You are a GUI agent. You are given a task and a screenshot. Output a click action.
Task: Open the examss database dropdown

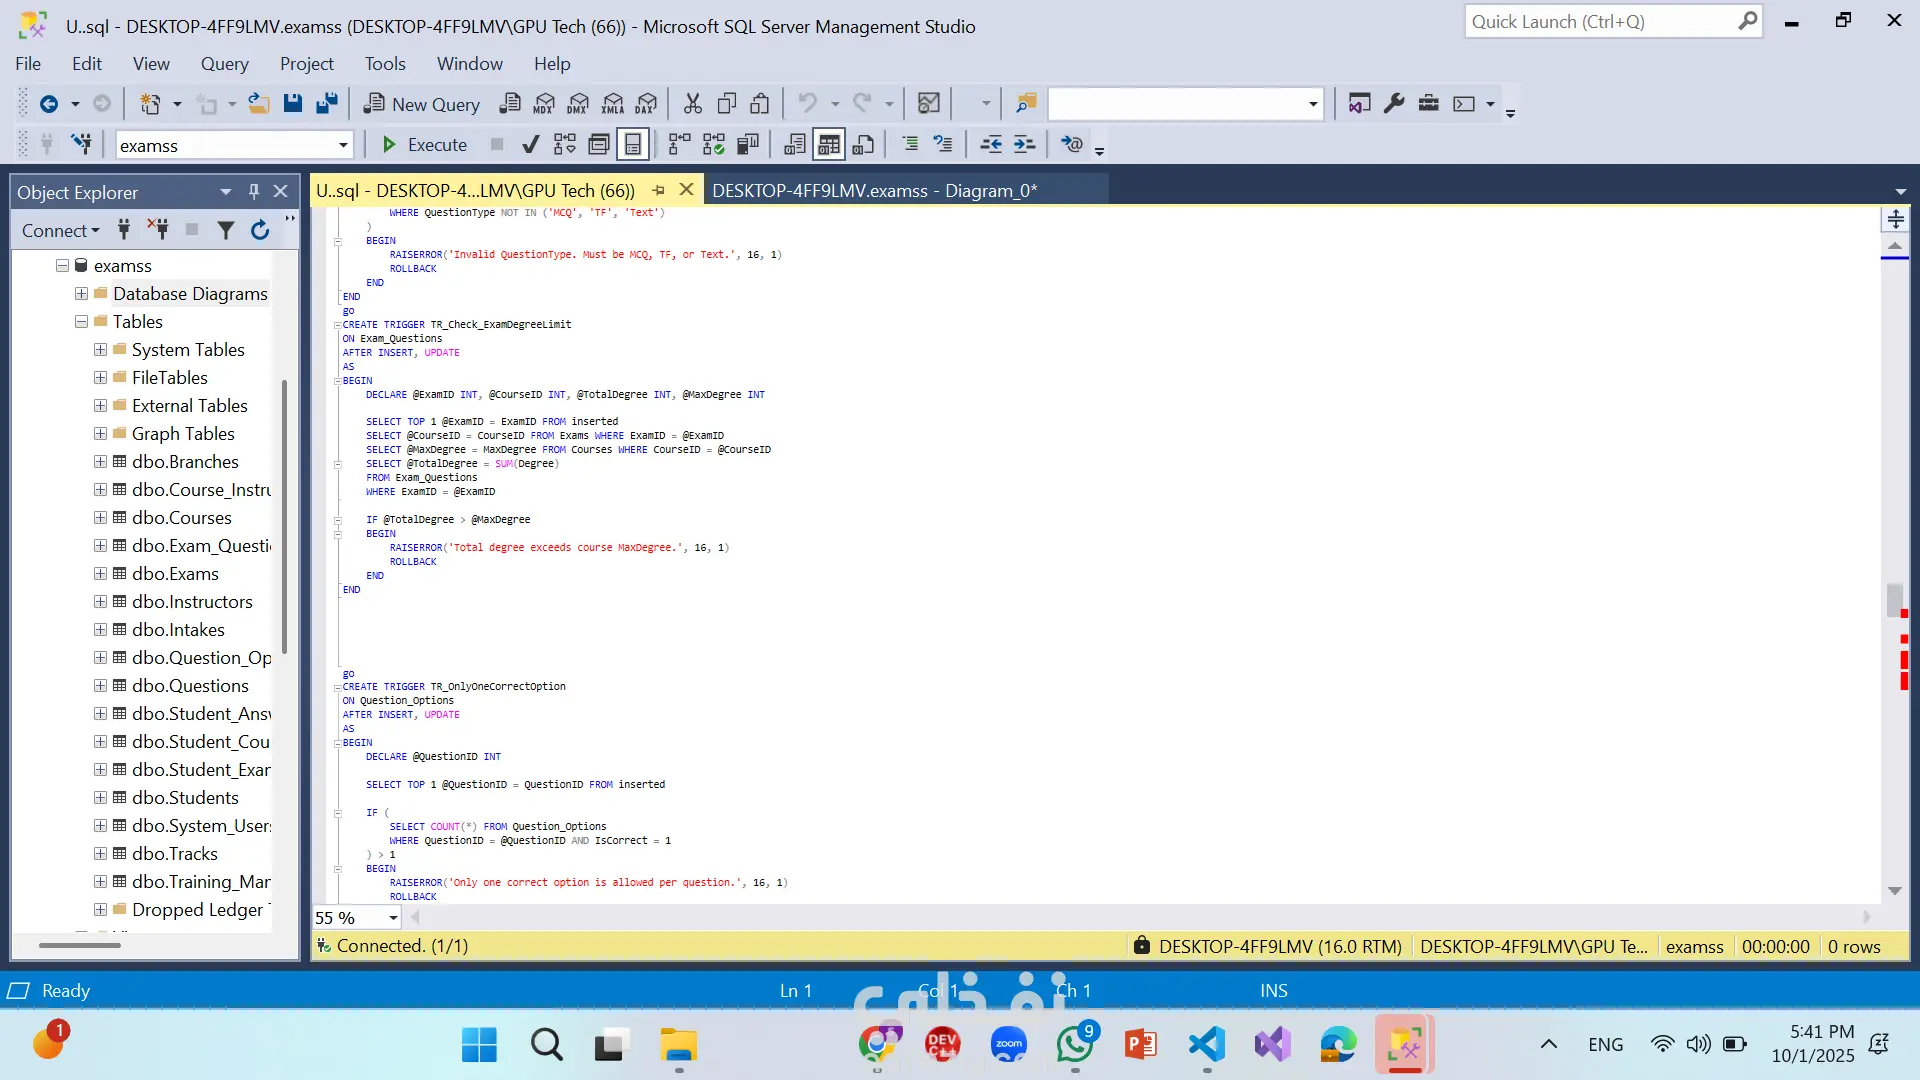coord(343,146)
